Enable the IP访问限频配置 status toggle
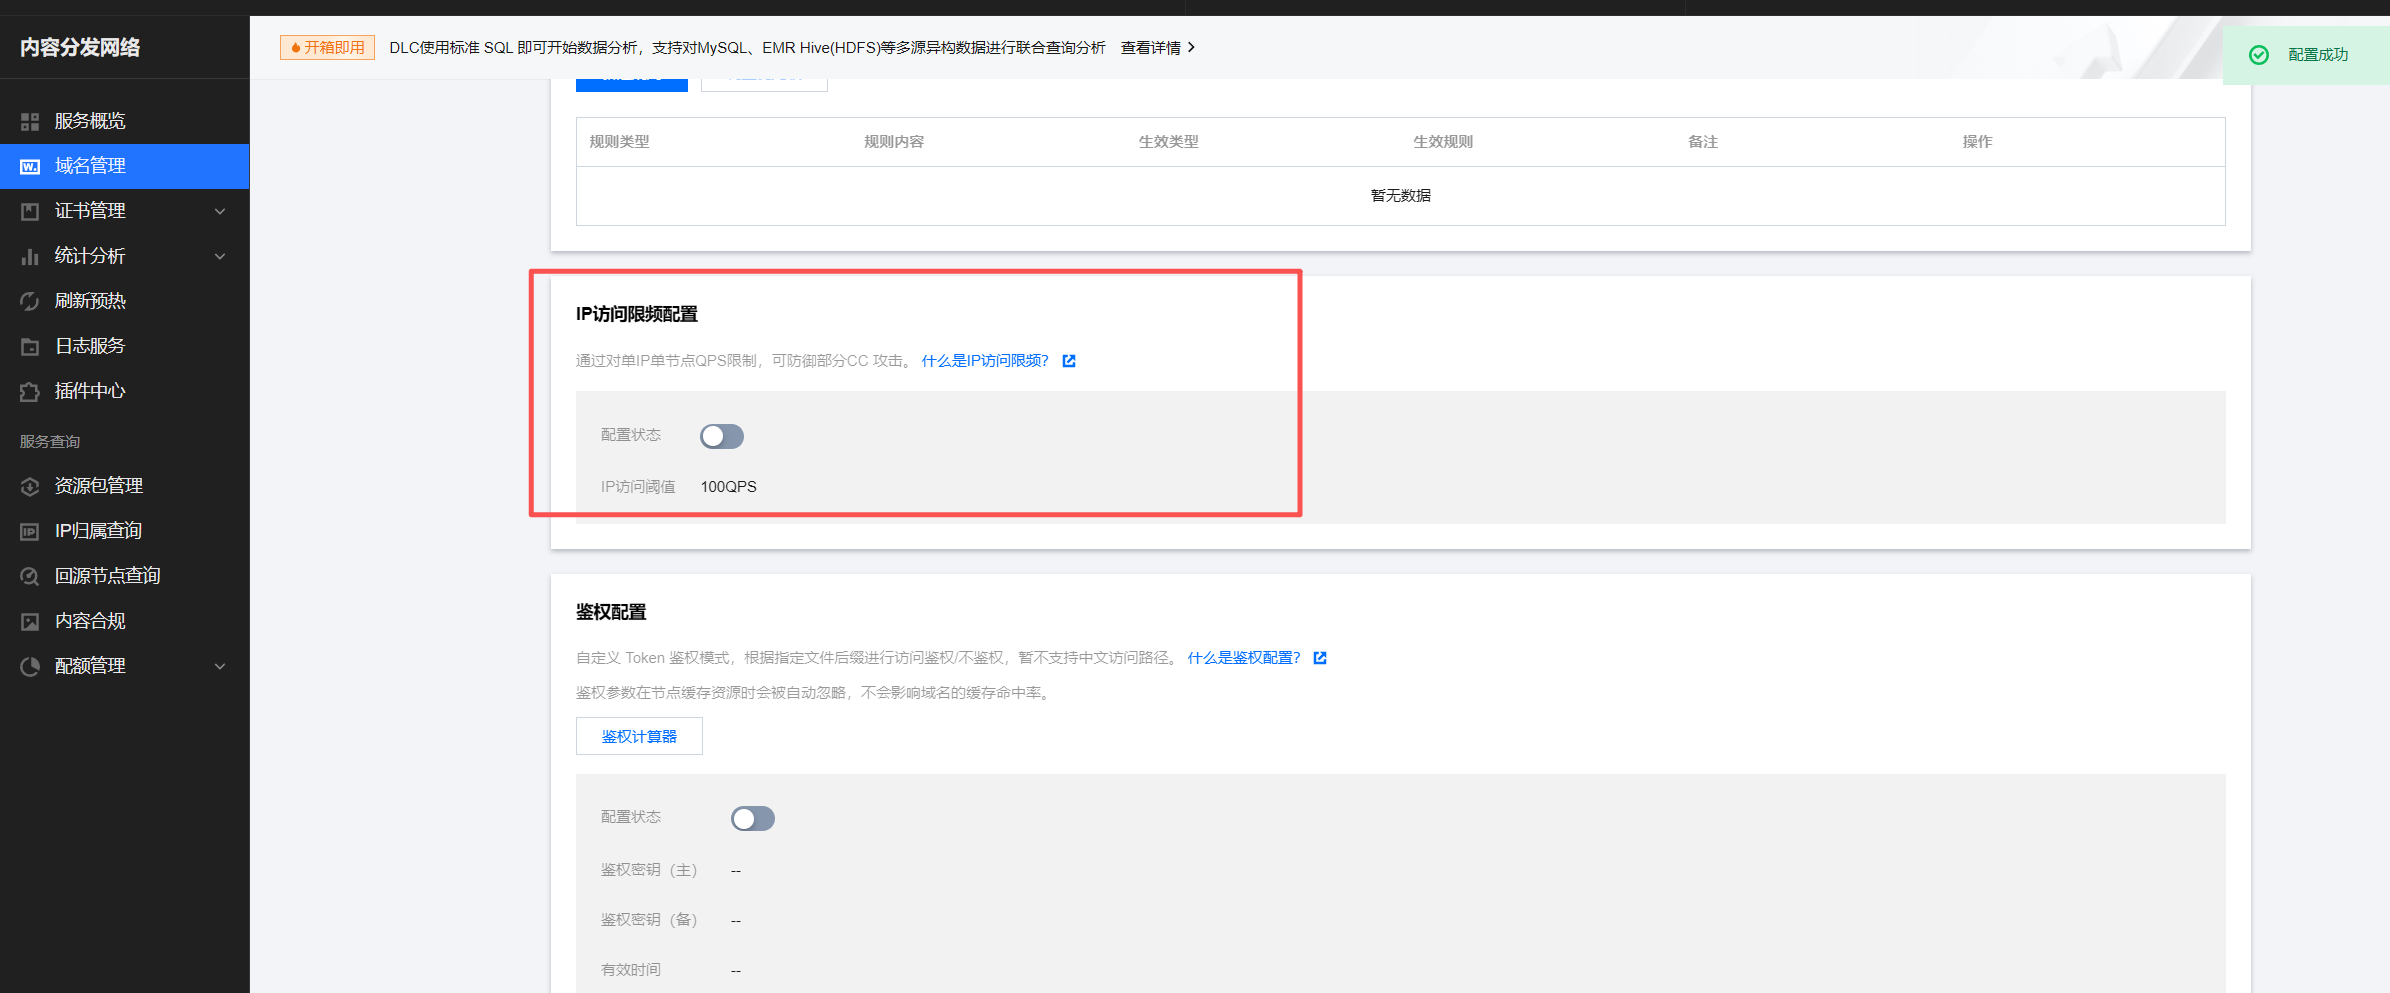The image size is (2390, 993). click(721, 436)
